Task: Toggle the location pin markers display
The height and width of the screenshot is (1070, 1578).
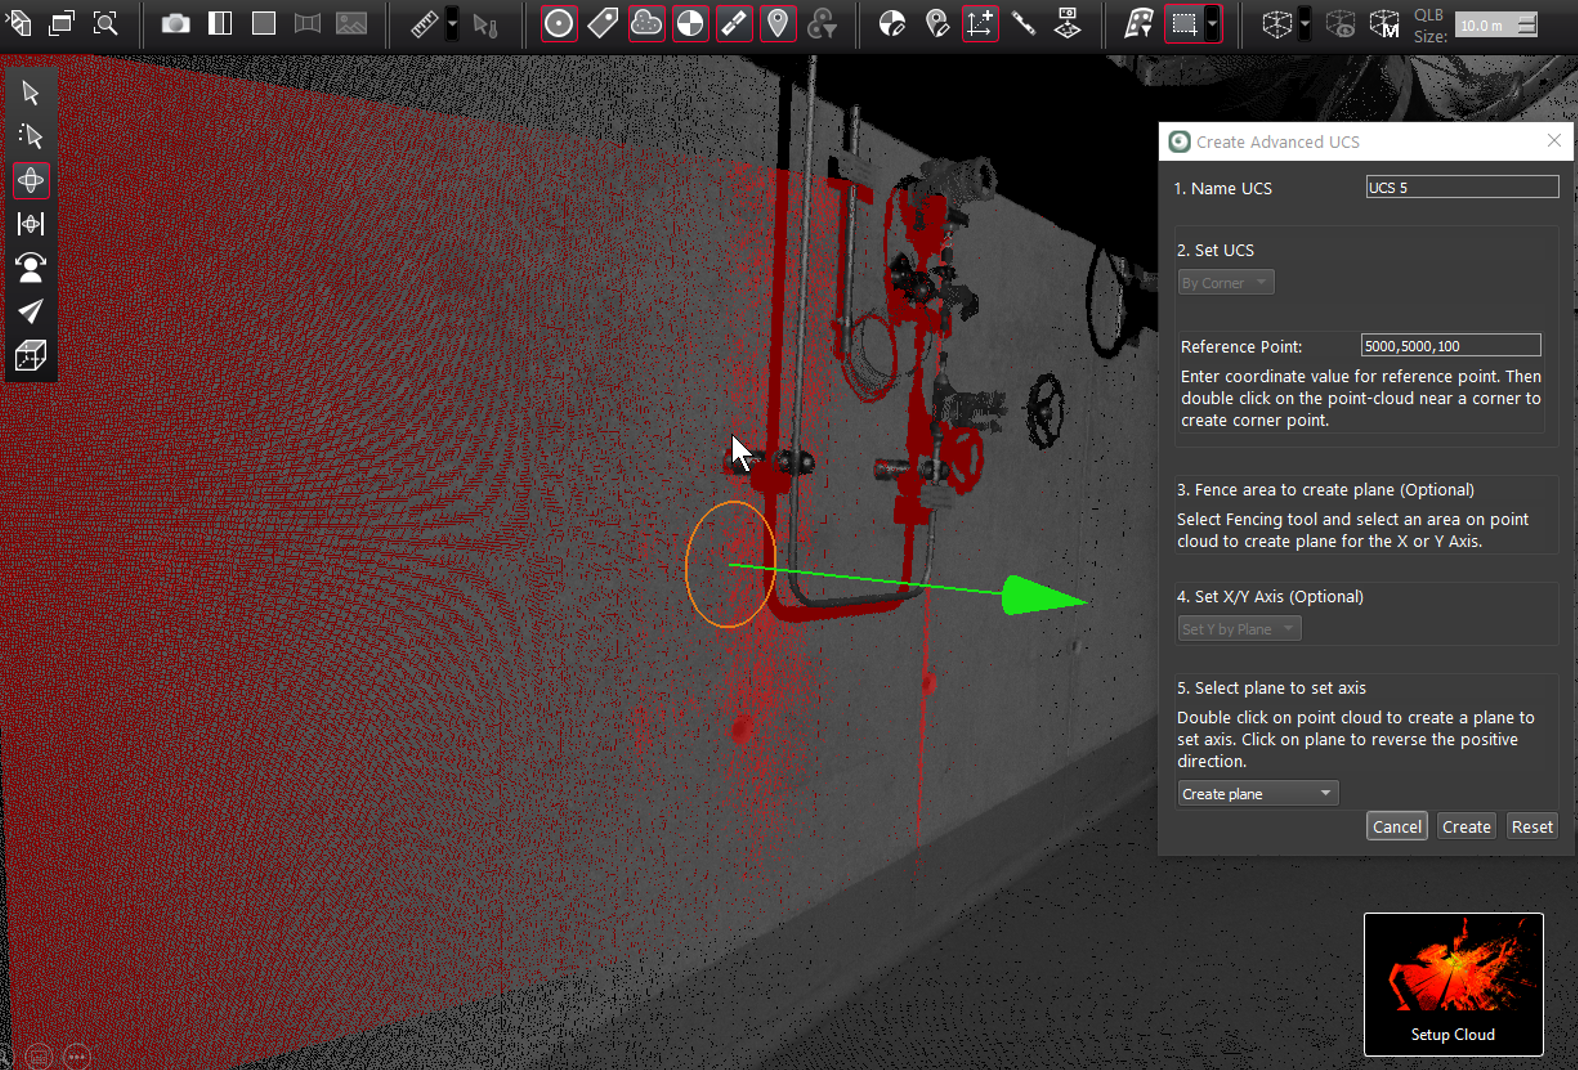Action: 778,23
